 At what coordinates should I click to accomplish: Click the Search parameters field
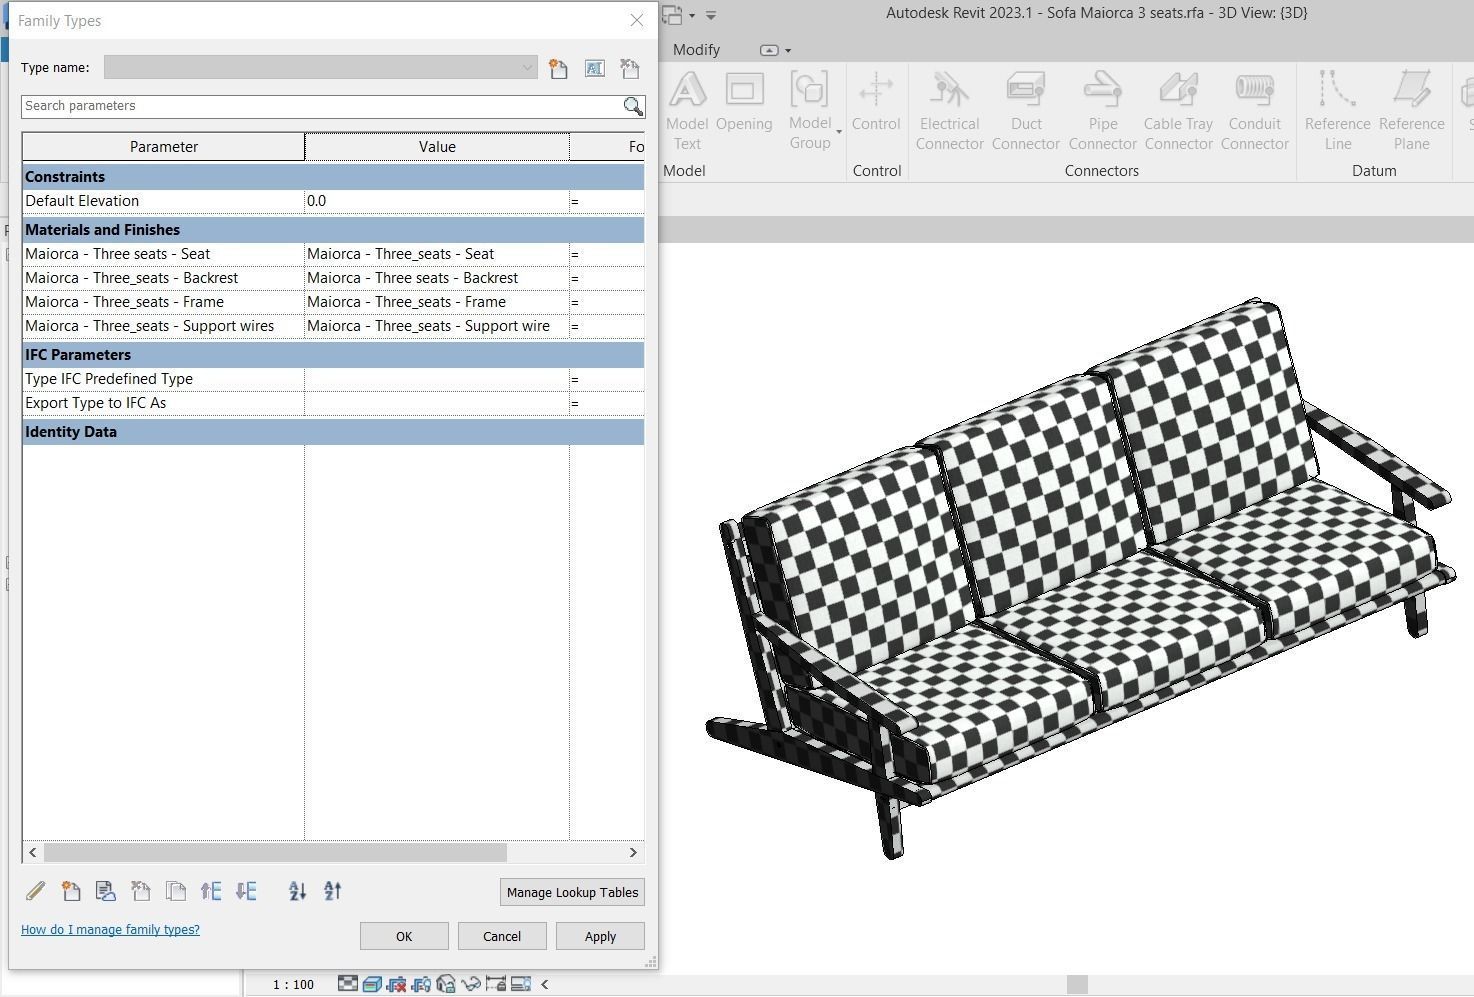321,106
